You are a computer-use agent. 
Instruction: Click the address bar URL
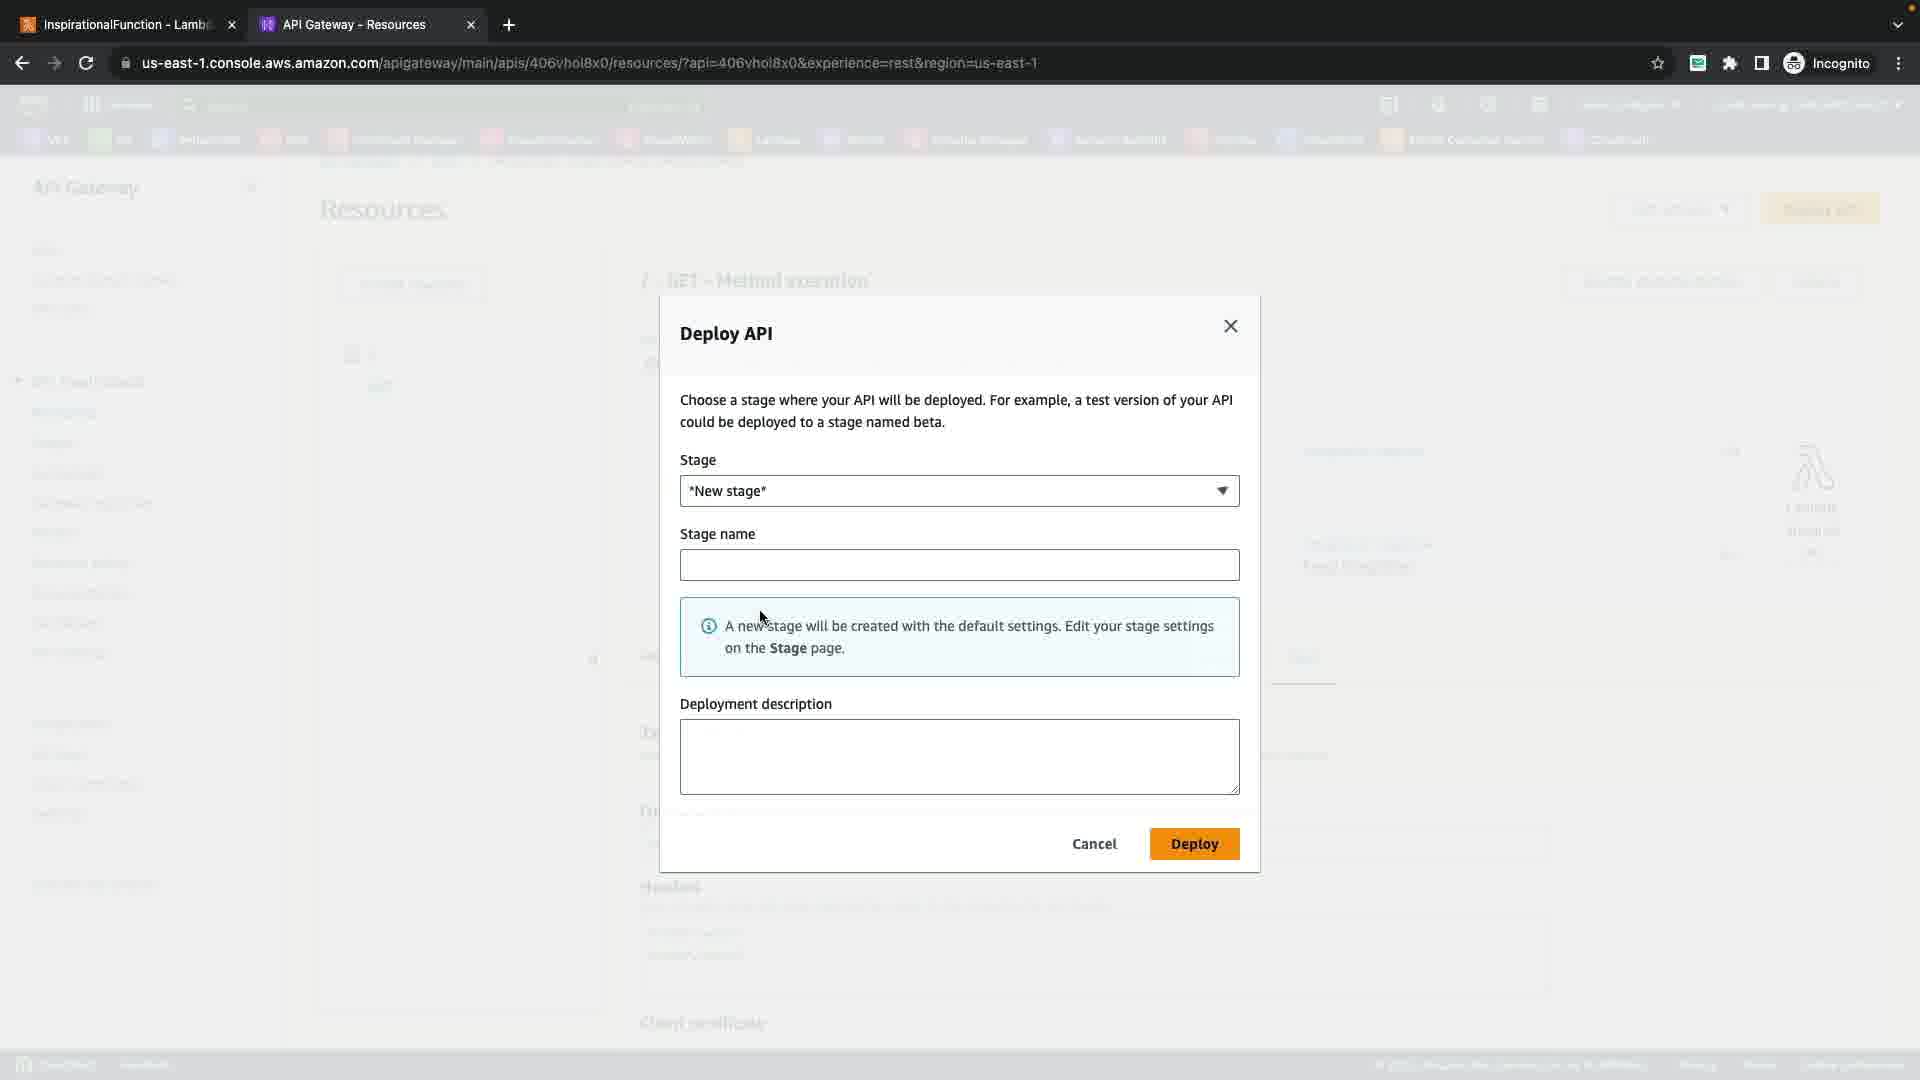pyautogui.click(x=589, y=63)
